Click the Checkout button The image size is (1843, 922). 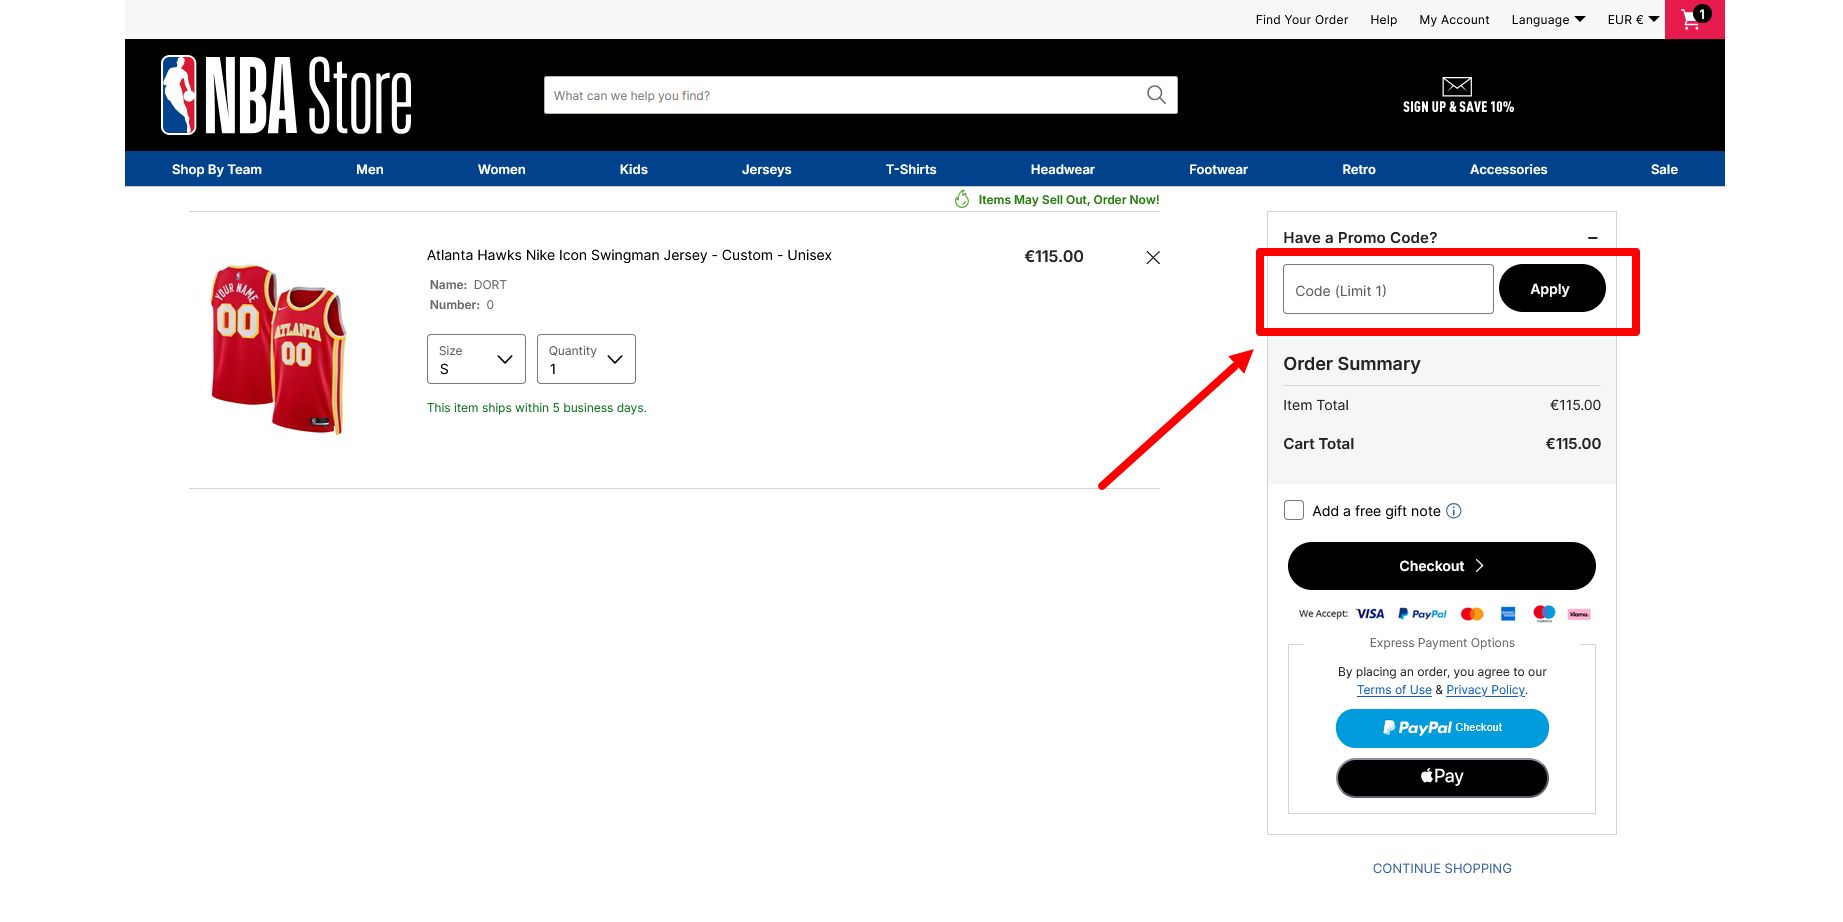[1442, 566]
